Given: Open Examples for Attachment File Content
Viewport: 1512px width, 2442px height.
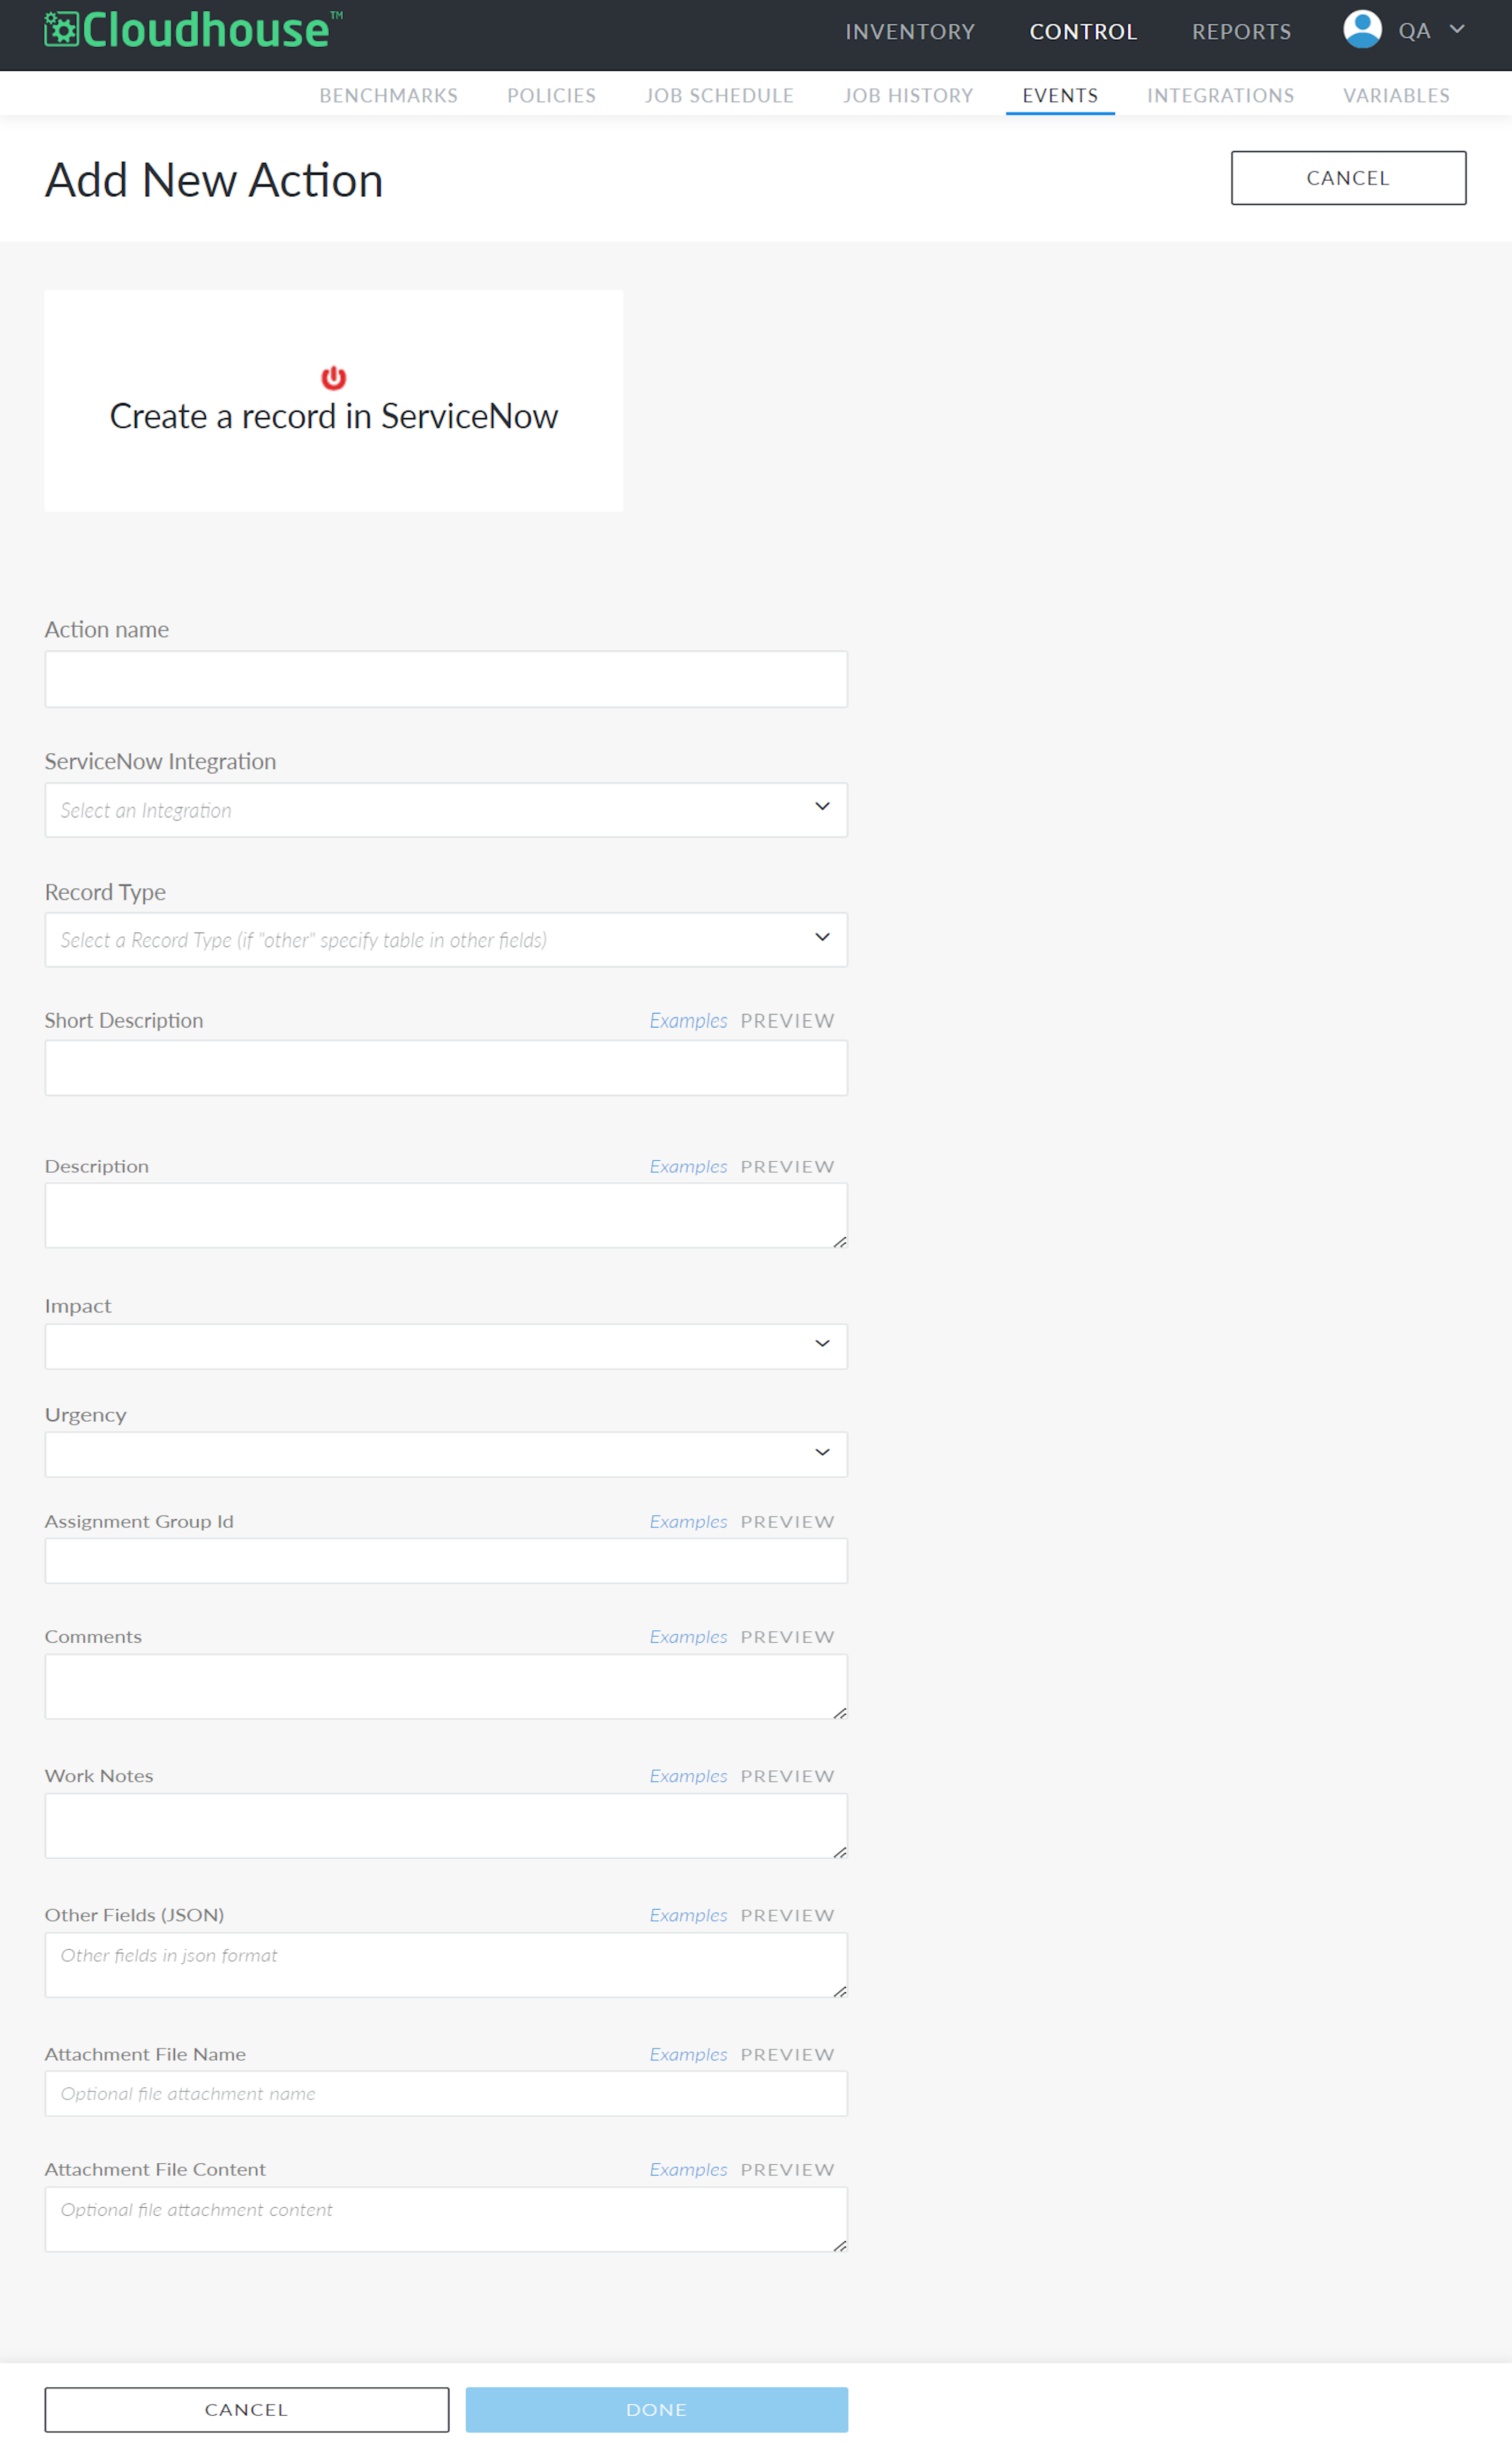Looking at the screenshot, I should pyautogui.click(x=688, y=2170).
